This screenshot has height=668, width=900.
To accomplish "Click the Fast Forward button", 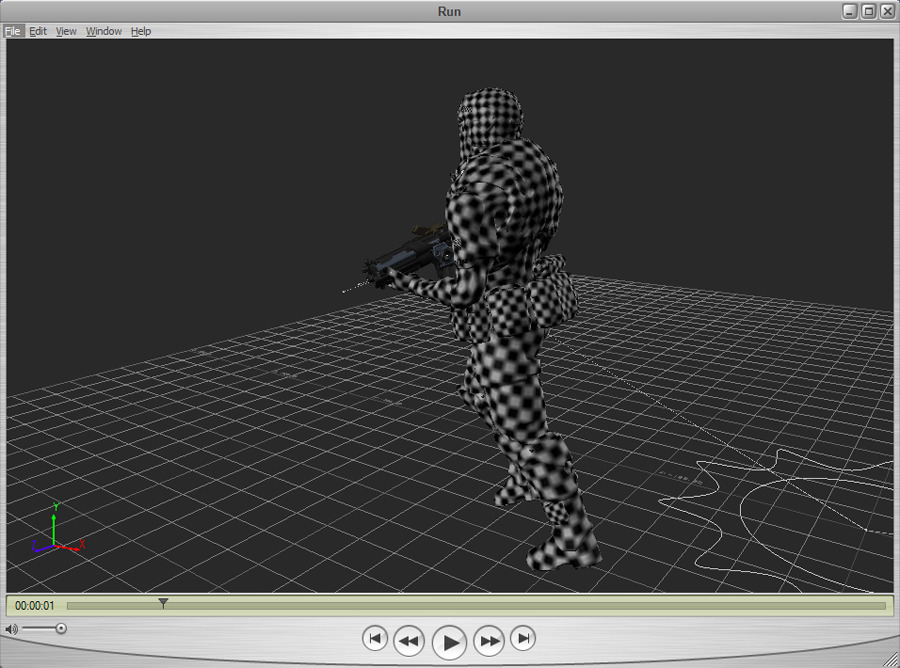I will click(x=489, y=640).
